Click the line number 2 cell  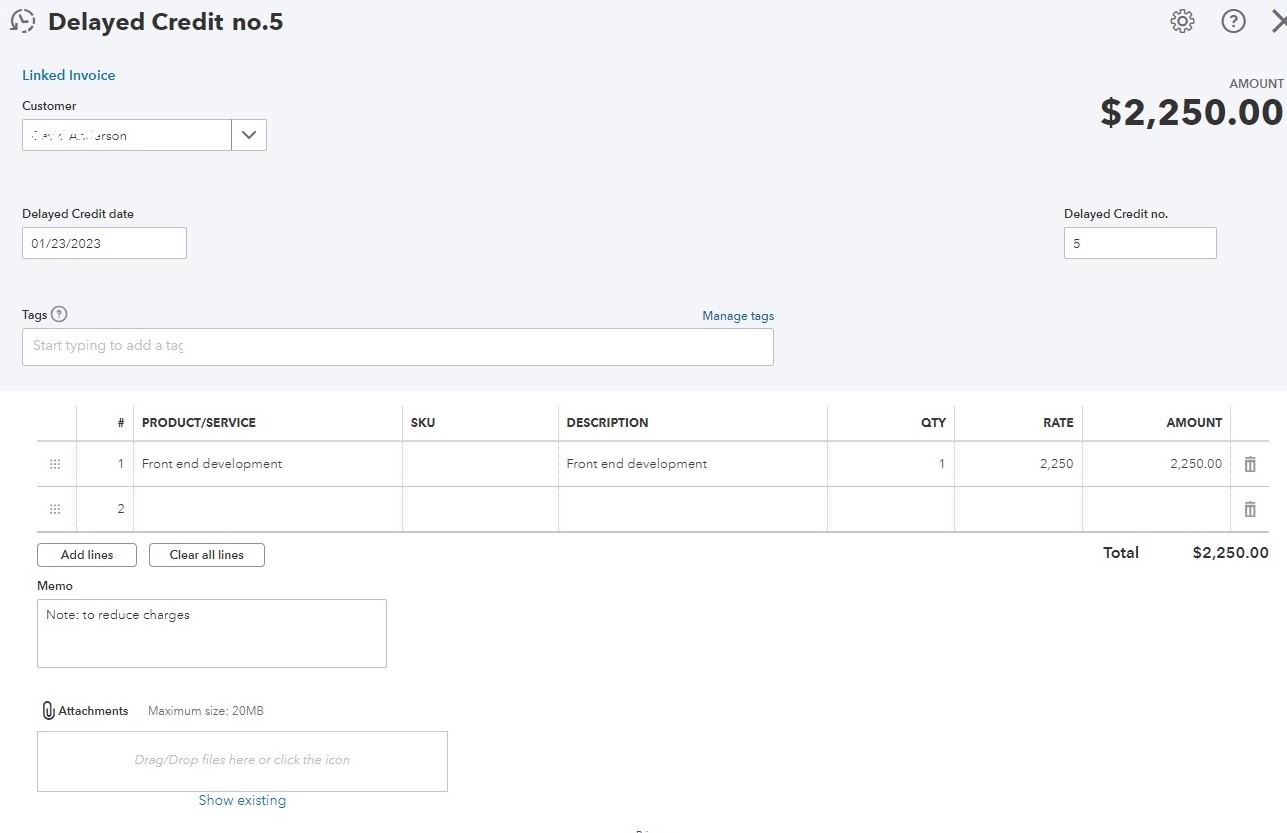point(105,509)
